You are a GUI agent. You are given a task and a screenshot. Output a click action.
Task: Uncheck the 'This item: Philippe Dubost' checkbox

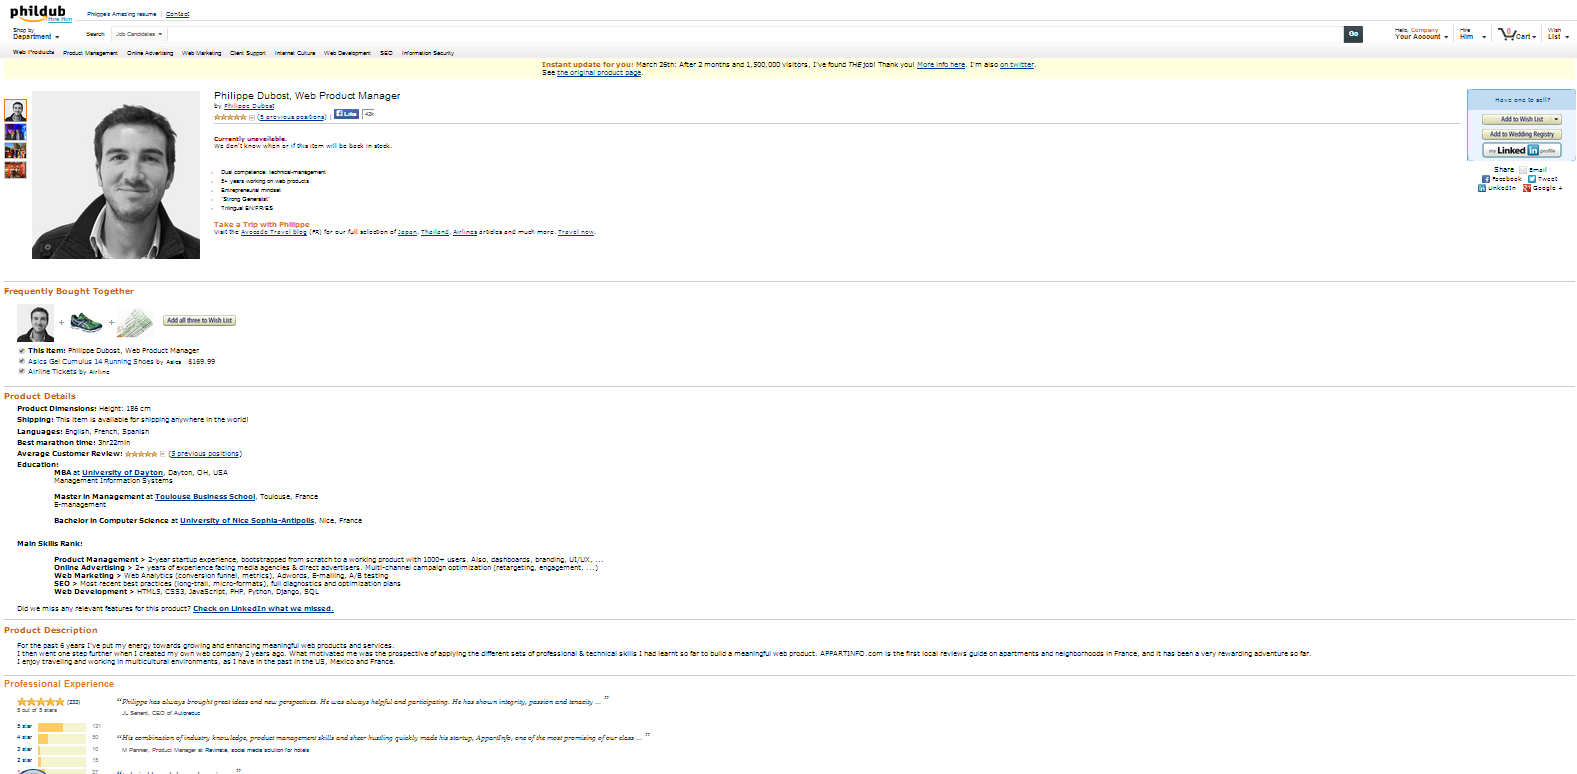pyautogui.click(x=21, y=351)
